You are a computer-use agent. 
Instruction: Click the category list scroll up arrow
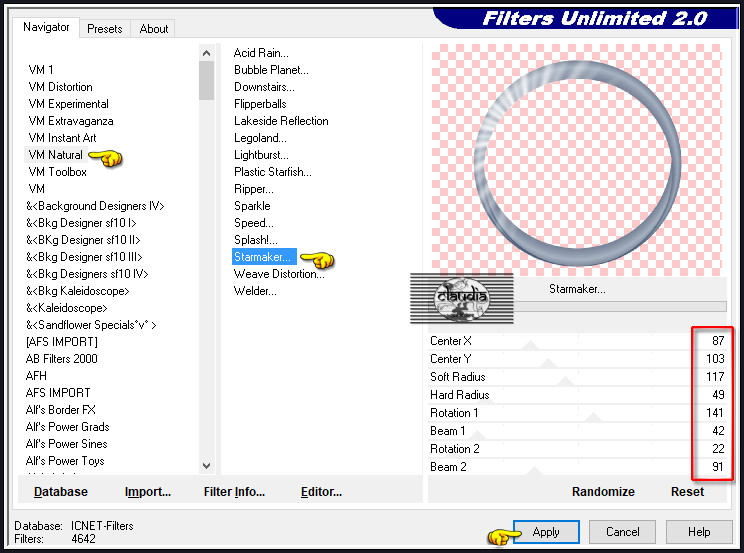point(206,53)
